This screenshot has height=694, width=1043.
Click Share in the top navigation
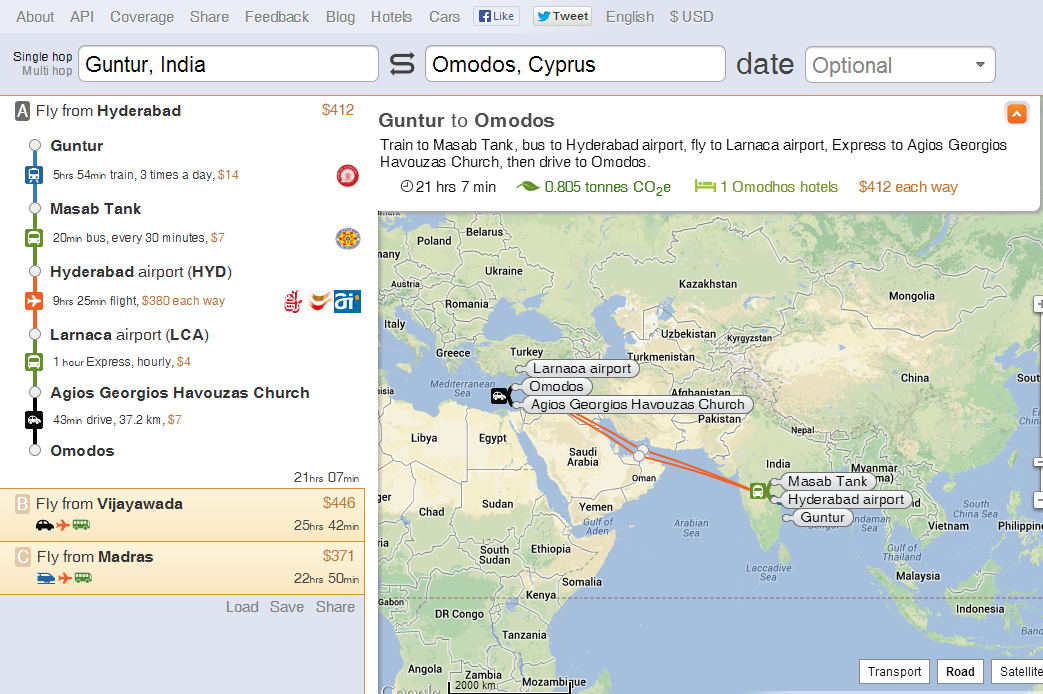(209, 17)
